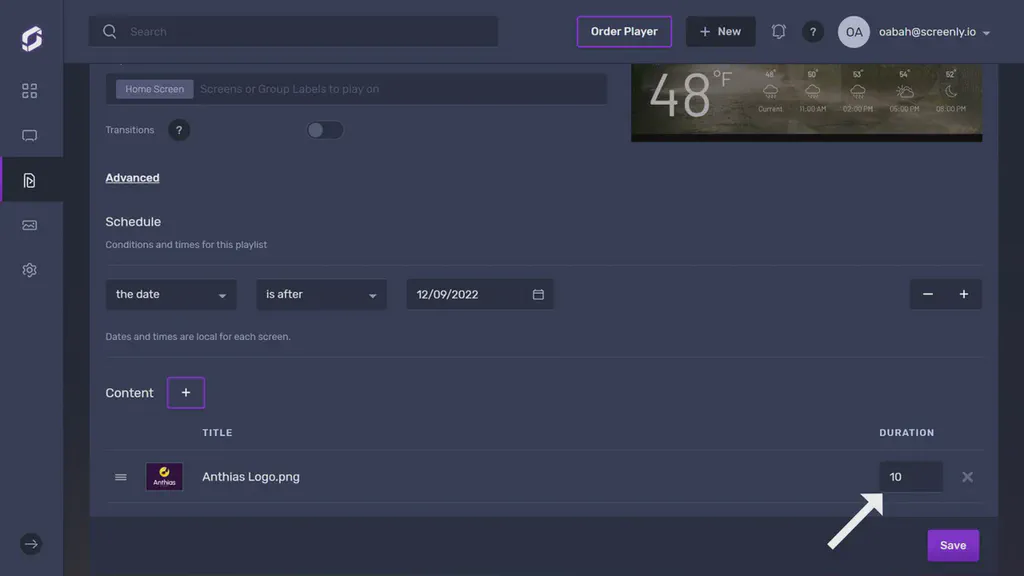Open the dashboard grid icon in sidebar
This screenshot has width=1024, height=576.
(x=30, y=91)
